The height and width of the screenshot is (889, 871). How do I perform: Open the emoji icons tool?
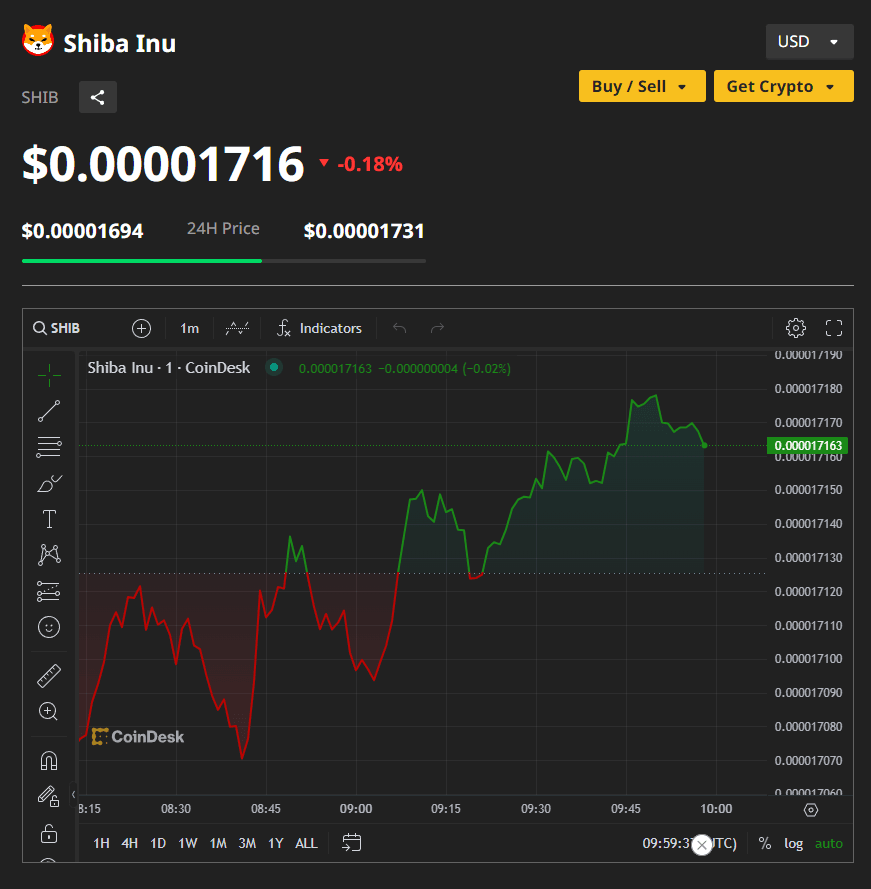pos(49,627)
